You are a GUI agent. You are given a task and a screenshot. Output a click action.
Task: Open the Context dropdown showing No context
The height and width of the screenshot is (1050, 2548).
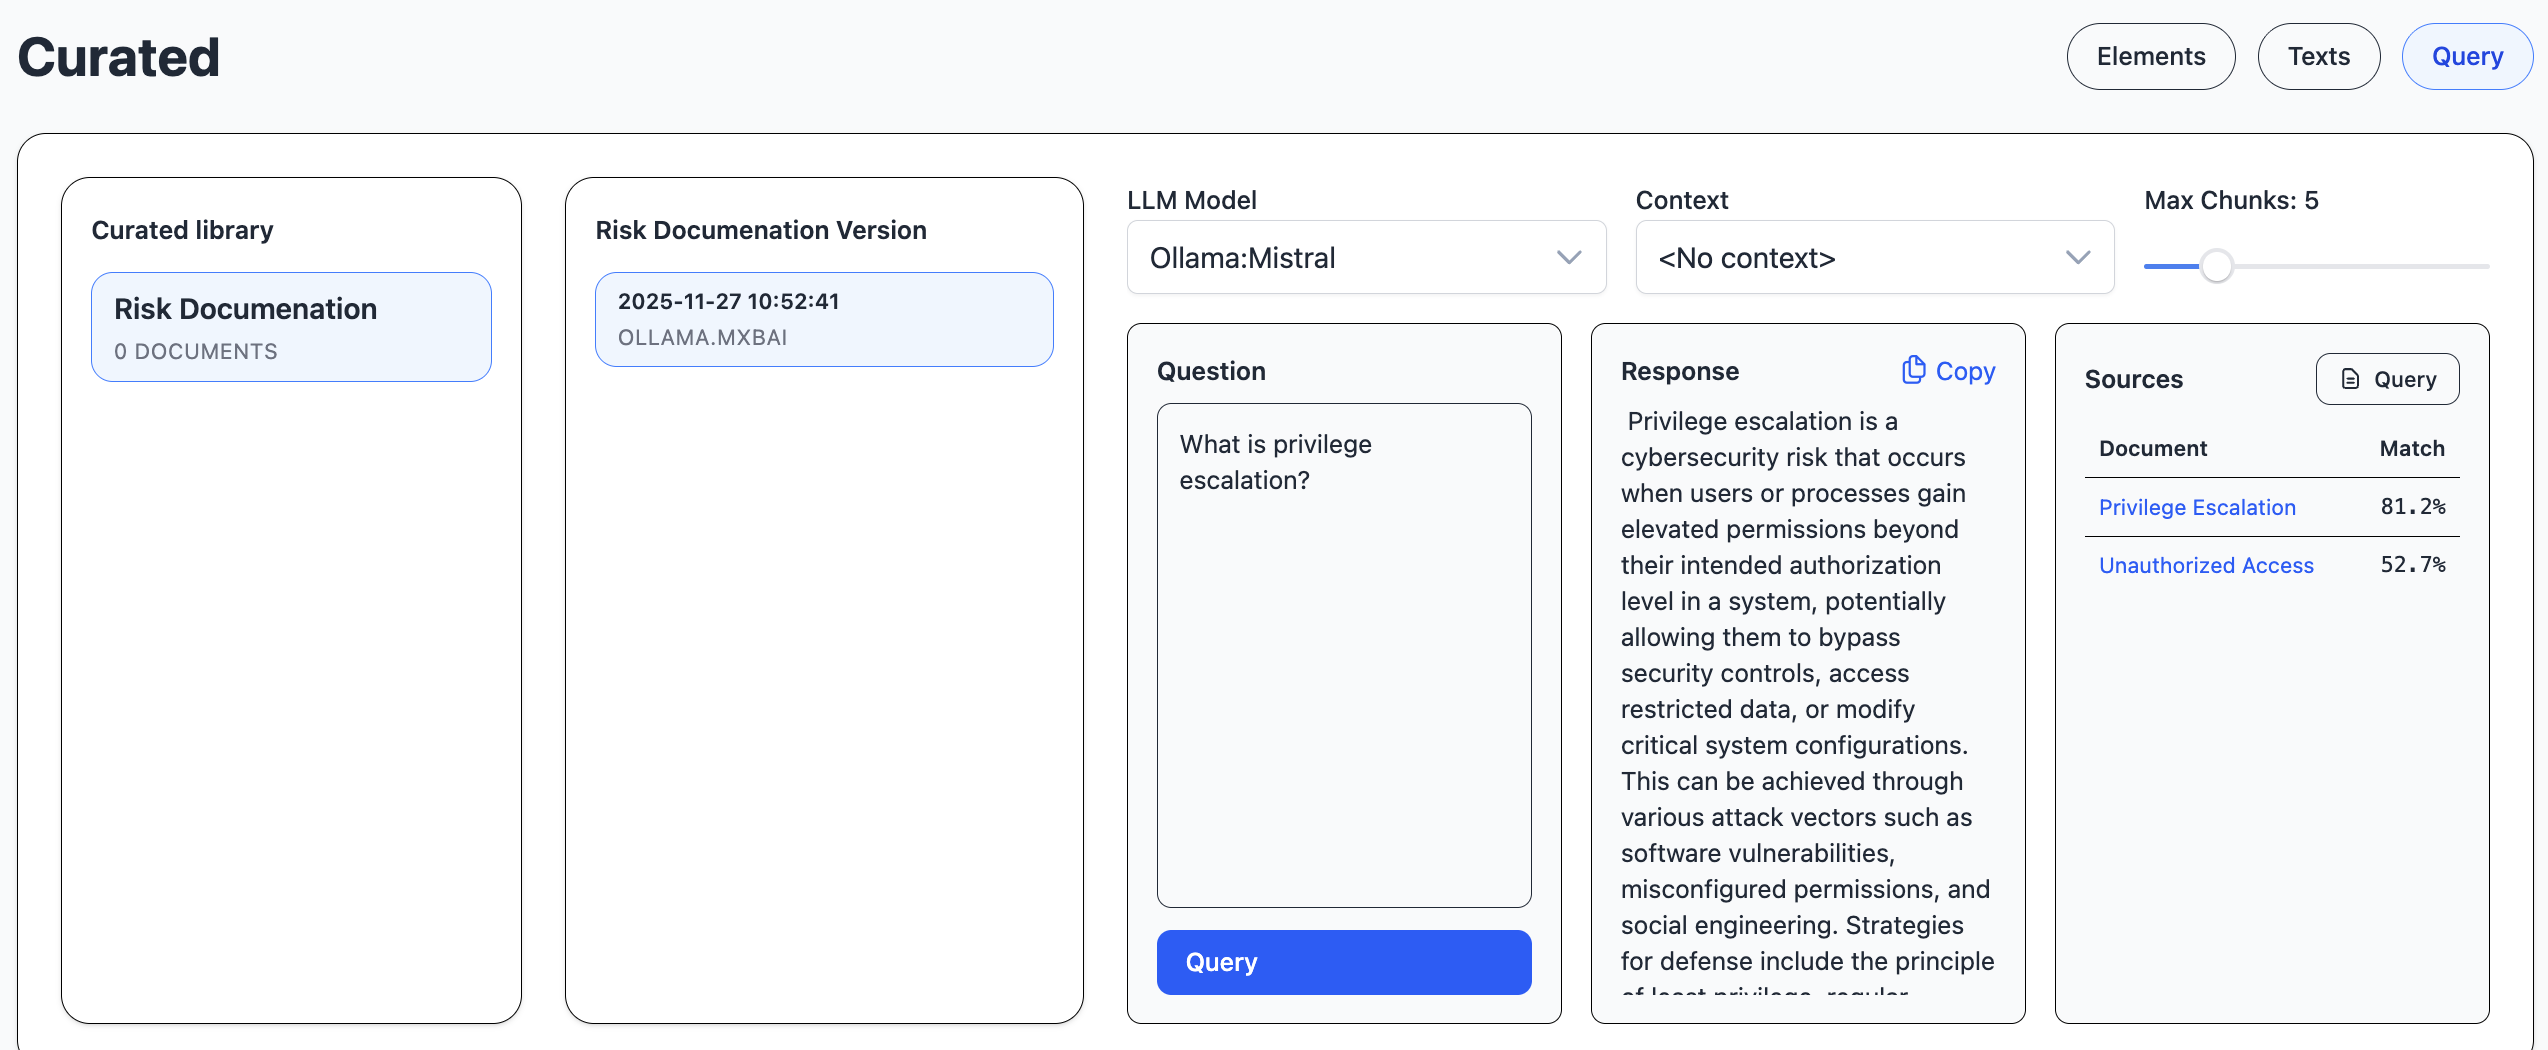1874,258
